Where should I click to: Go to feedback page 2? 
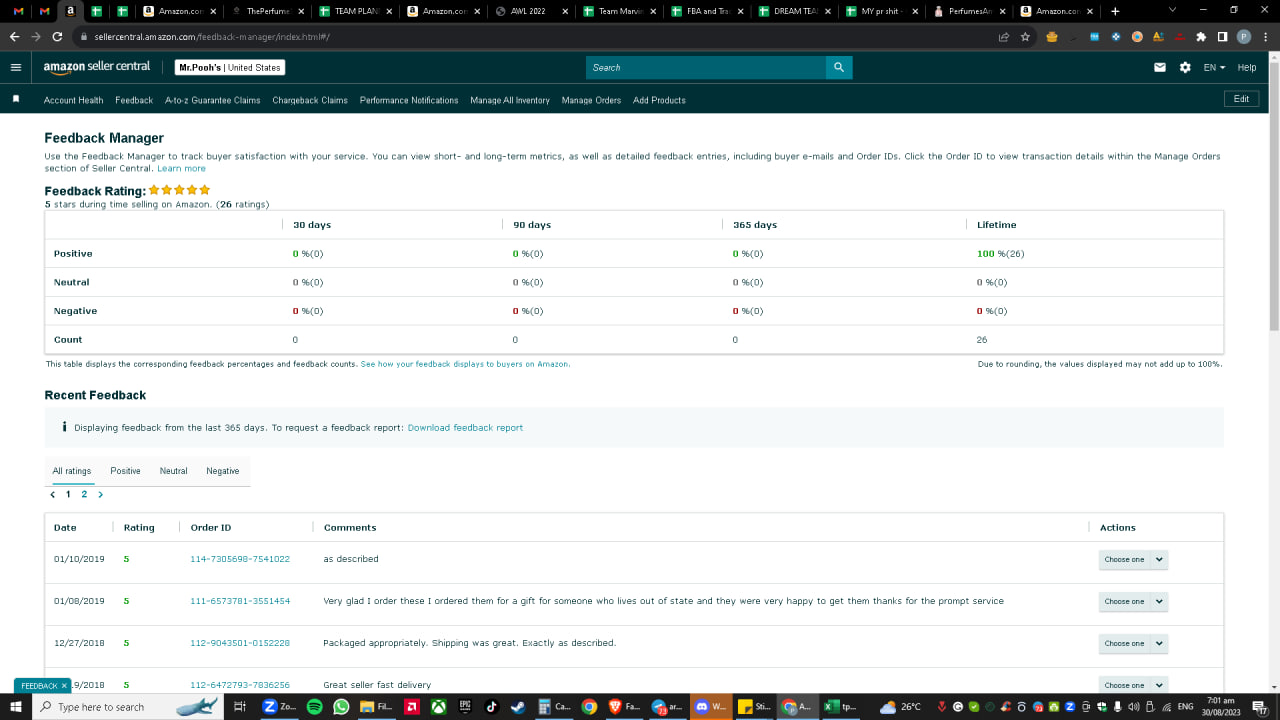tap(84, 494)
